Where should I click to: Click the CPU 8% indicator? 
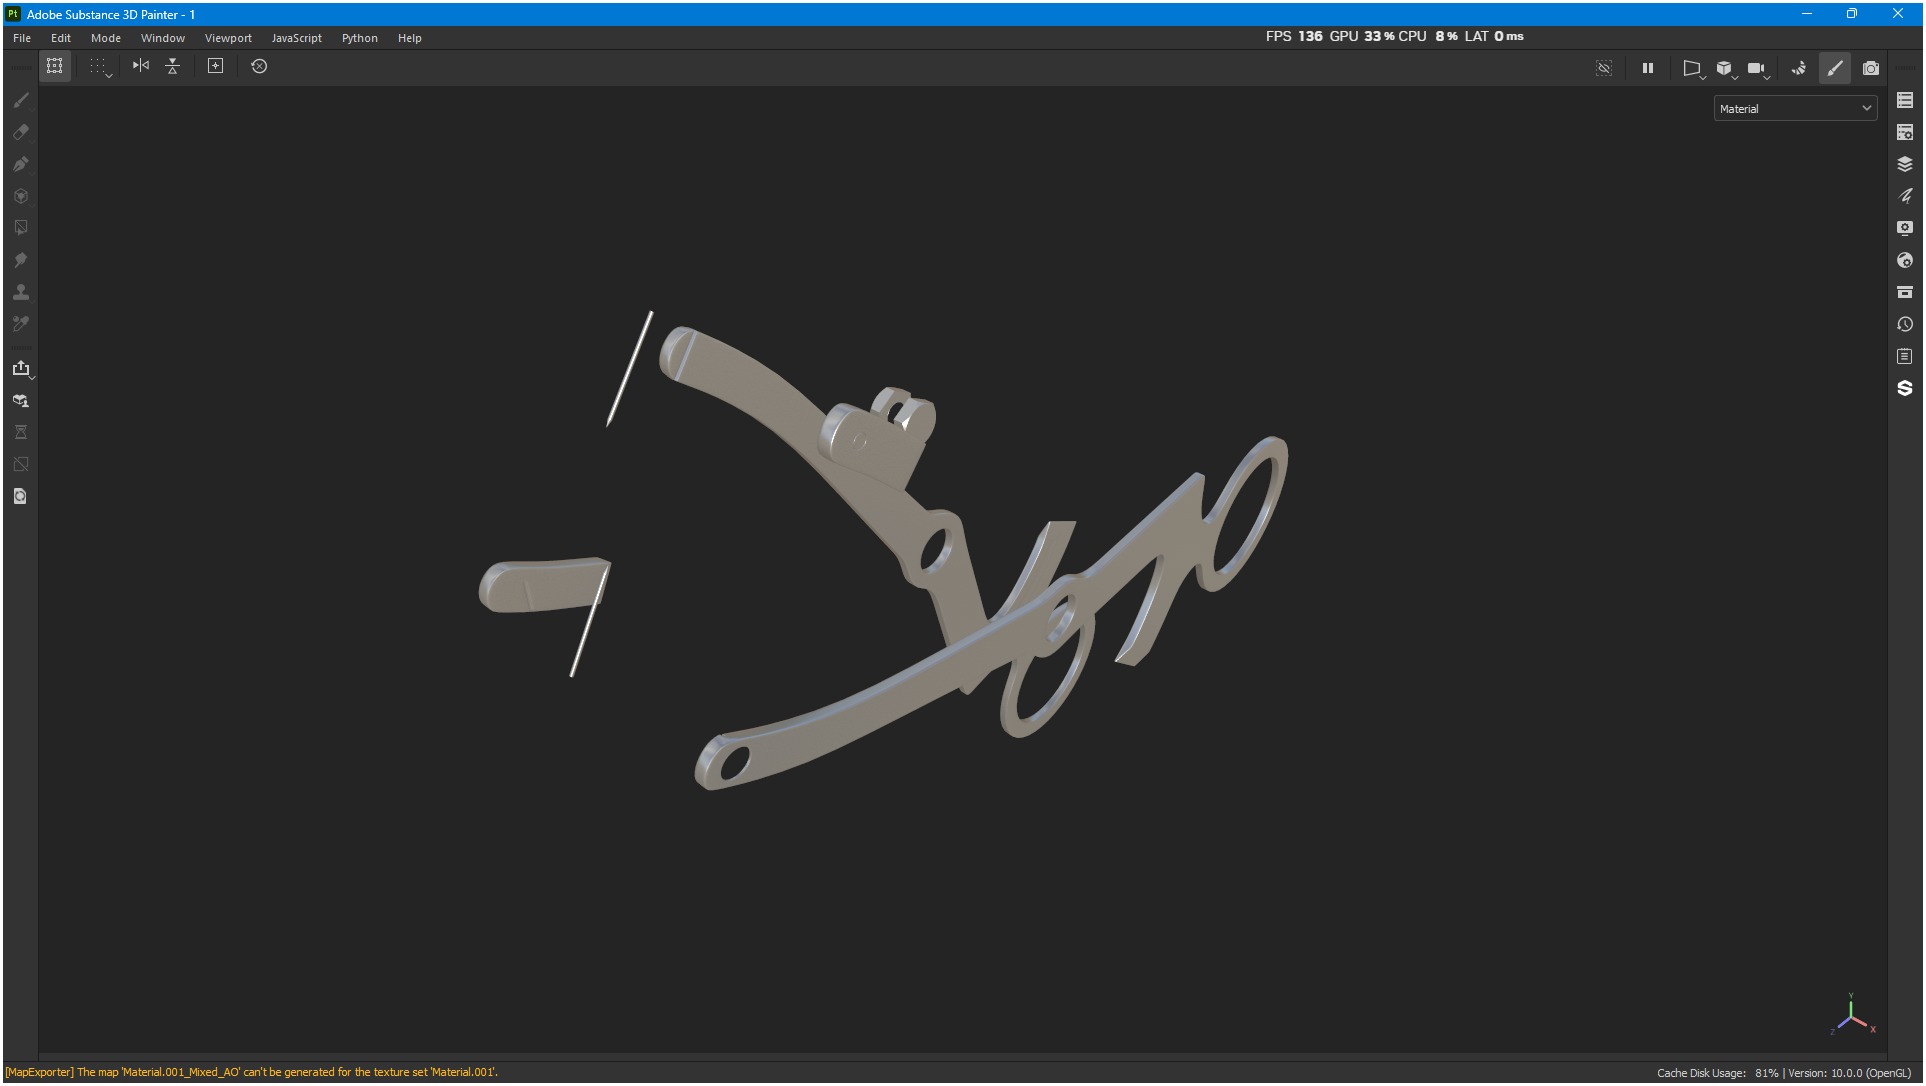click(1428, 36)
